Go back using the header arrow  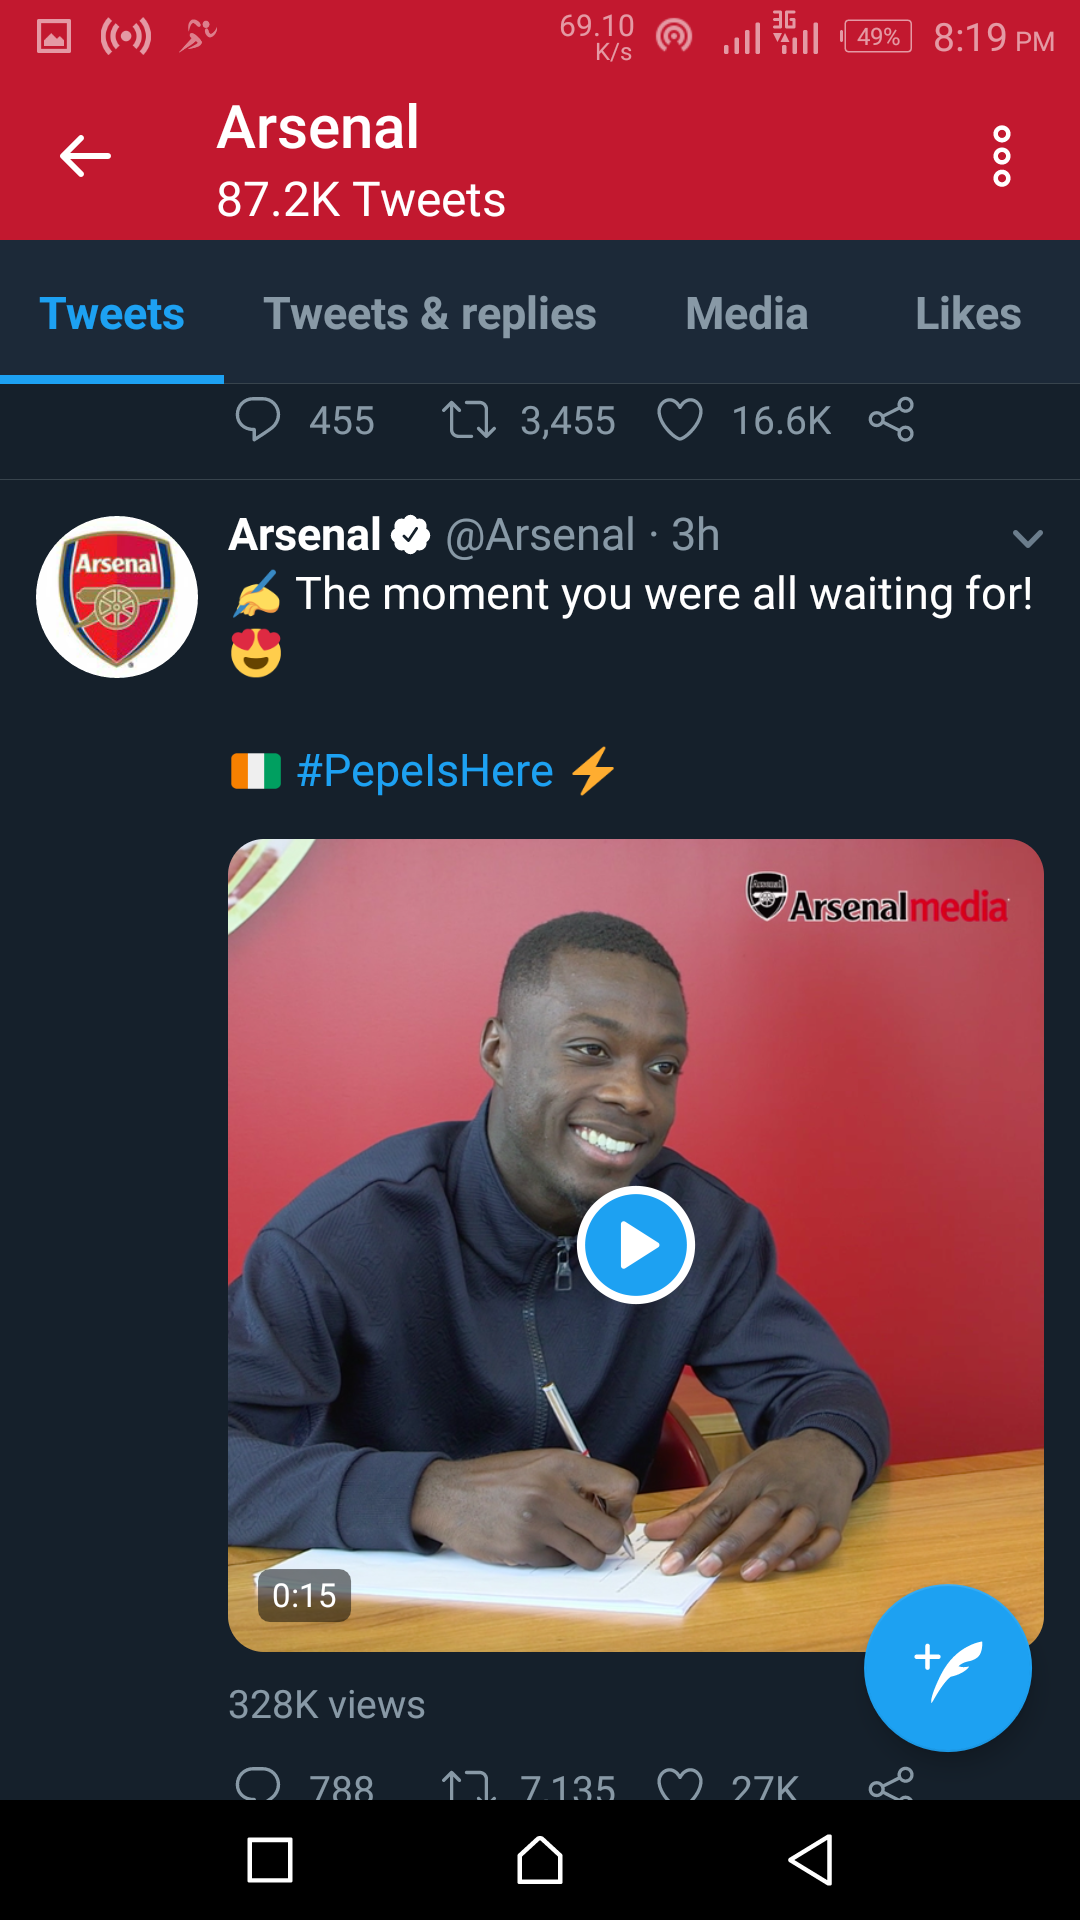(85, 156)
